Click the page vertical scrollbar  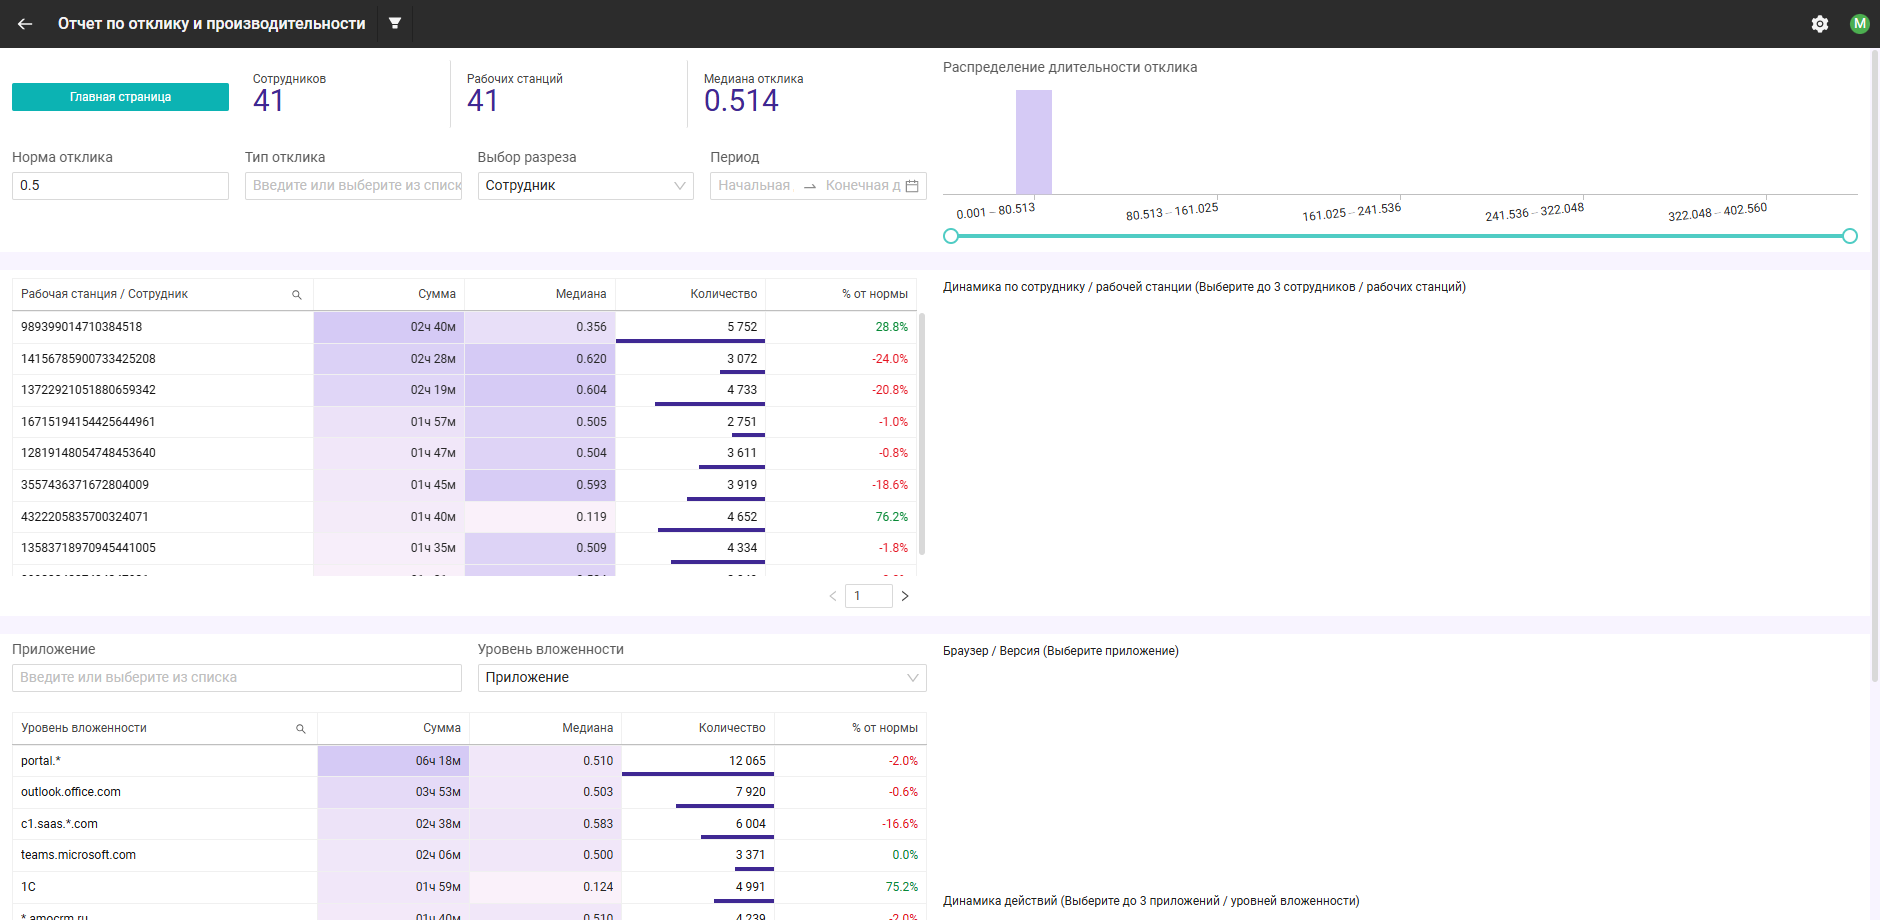click(1875, 366)
